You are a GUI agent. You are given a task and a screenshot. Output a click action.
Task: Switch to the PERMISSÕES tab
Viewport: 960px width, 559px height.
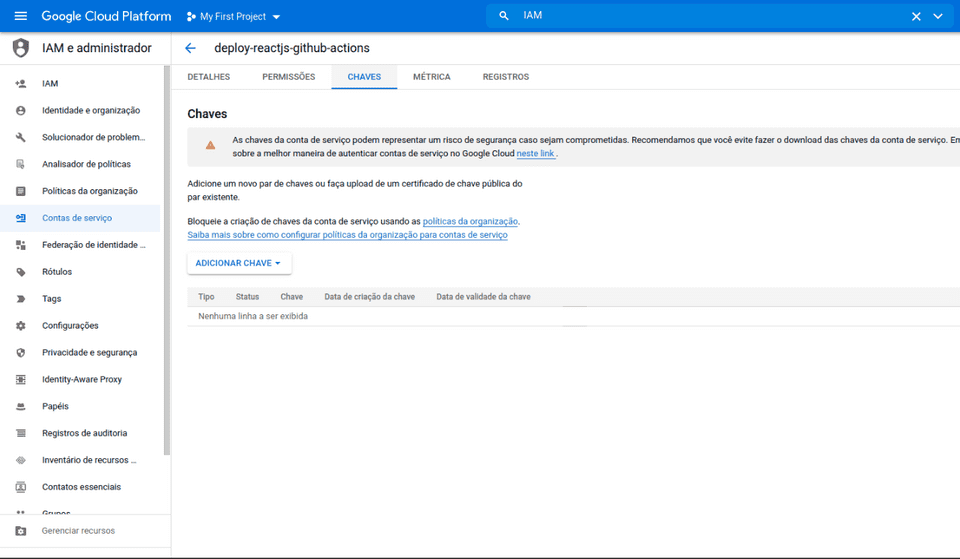point(288,77)
